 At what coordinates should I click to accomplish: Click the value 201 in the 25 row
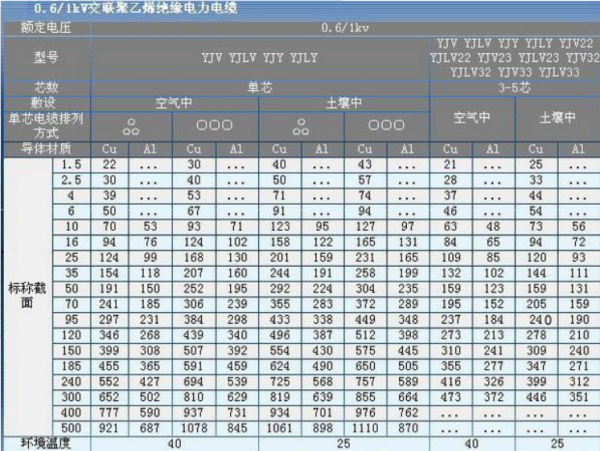(280, 258)
